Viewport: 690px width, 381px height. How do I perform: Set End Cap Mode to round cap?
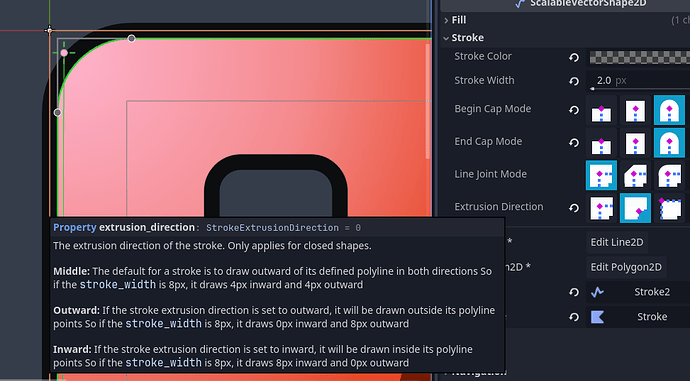click(669, 143)
